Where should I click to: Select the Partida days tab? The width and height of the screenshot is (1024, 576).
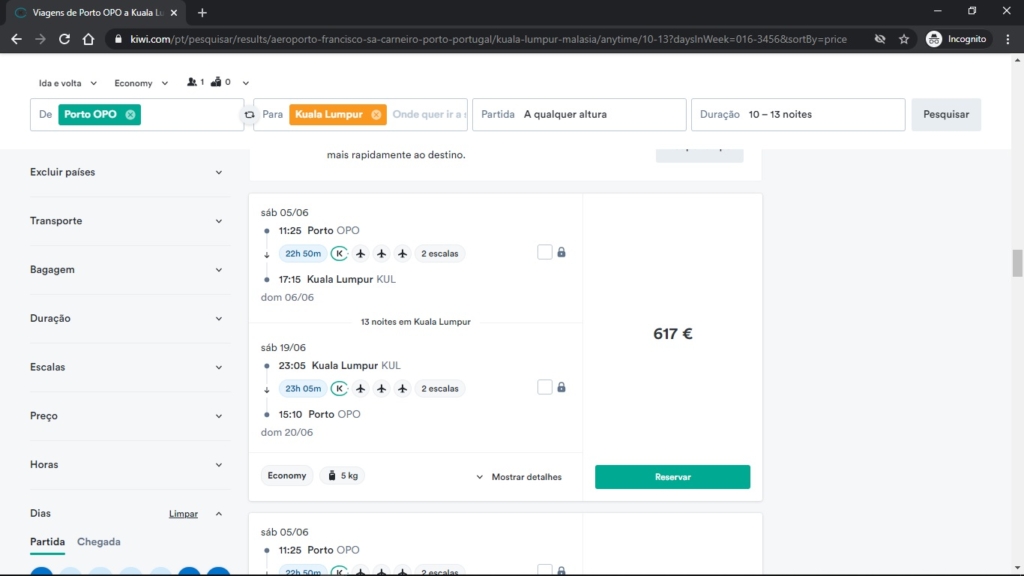pyautogui.click(x=47, y=541)
